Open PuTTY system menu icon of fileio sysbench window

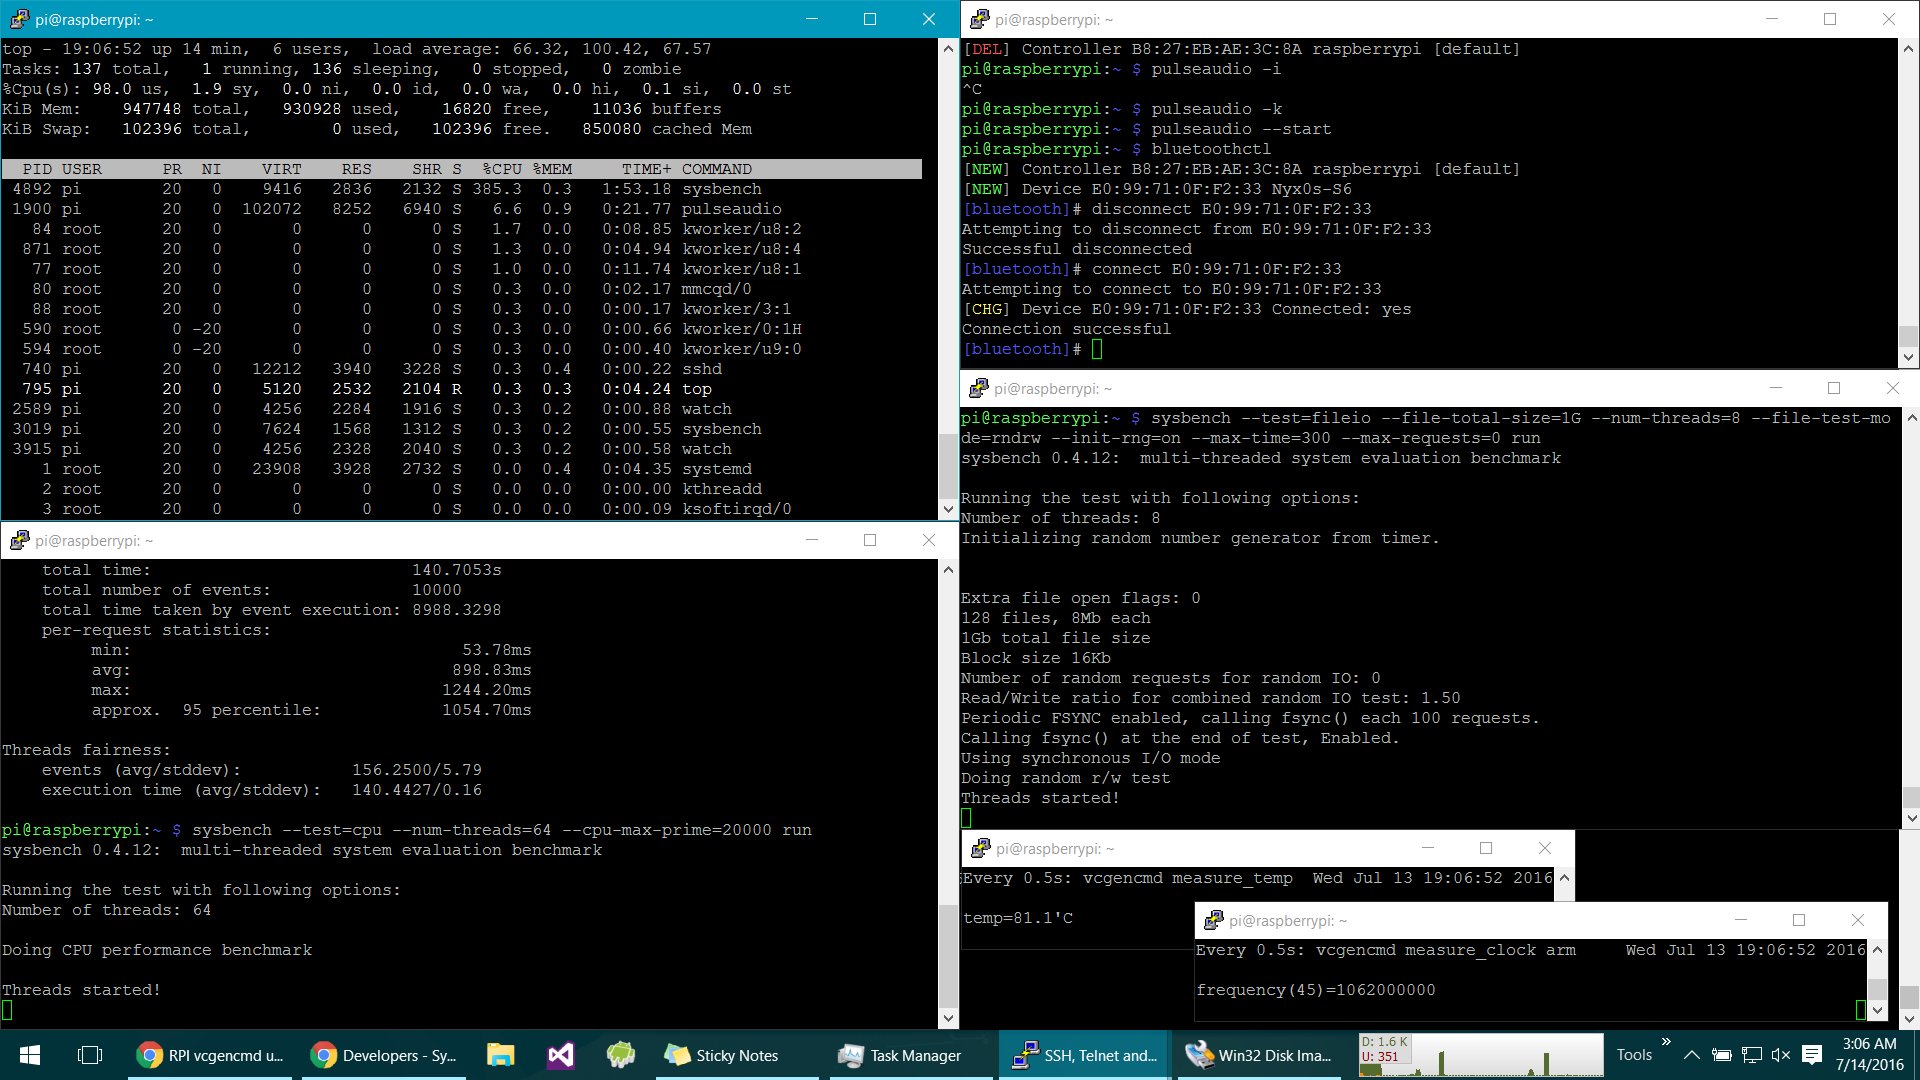(979, 389)
